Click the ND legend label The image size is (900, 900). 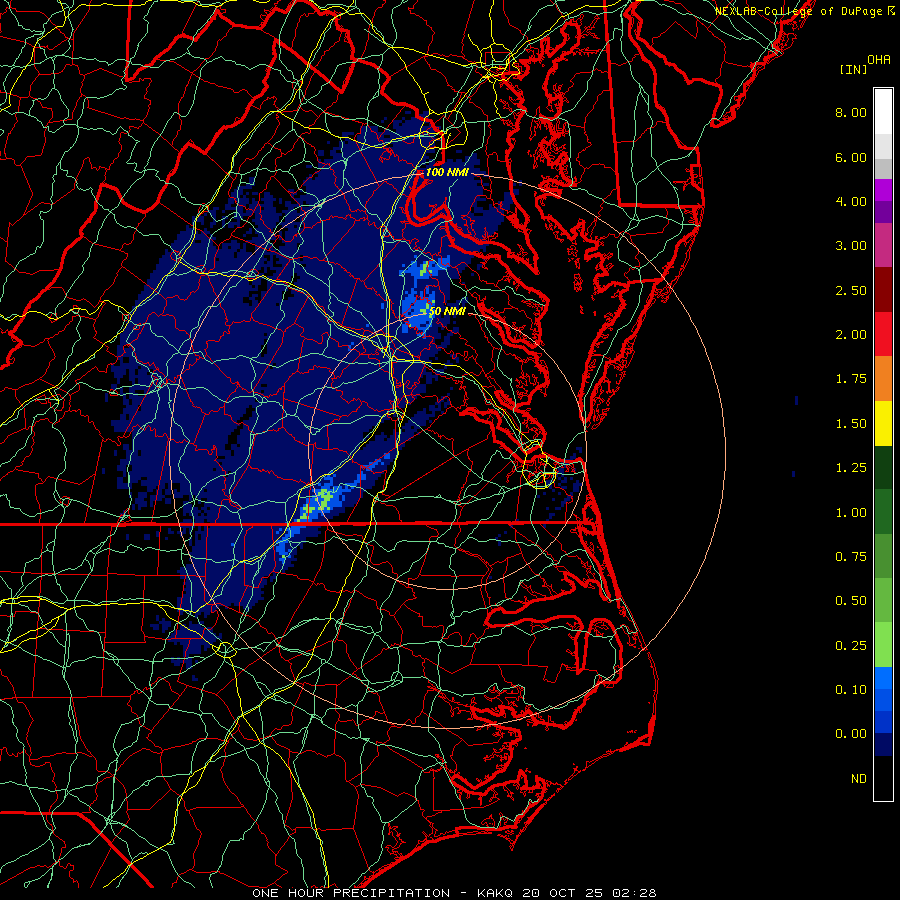pyautogui.click(x=859, y=779)
